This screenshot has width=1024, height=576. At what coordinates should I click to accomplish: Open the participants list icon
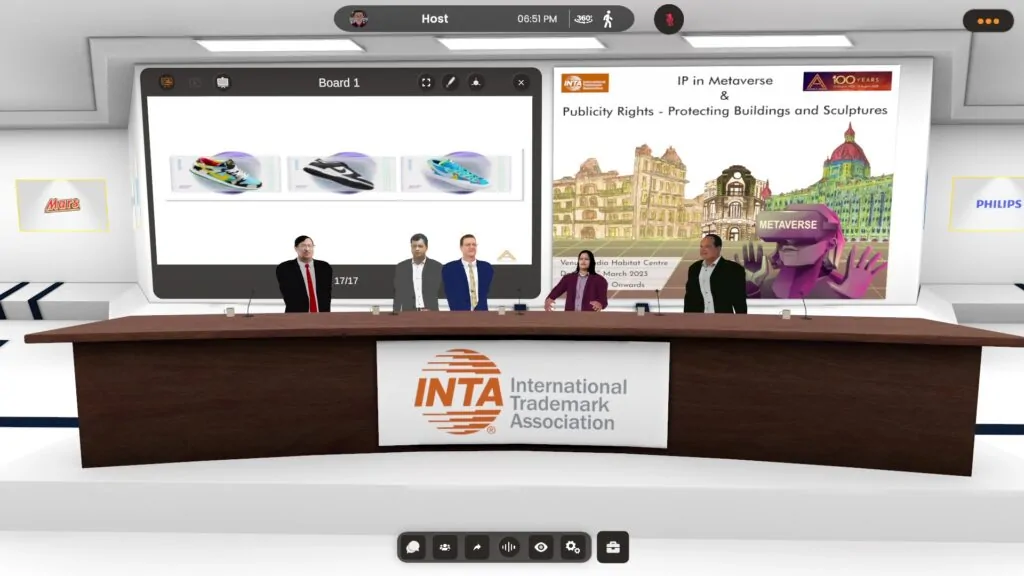(x=445, y=547)
